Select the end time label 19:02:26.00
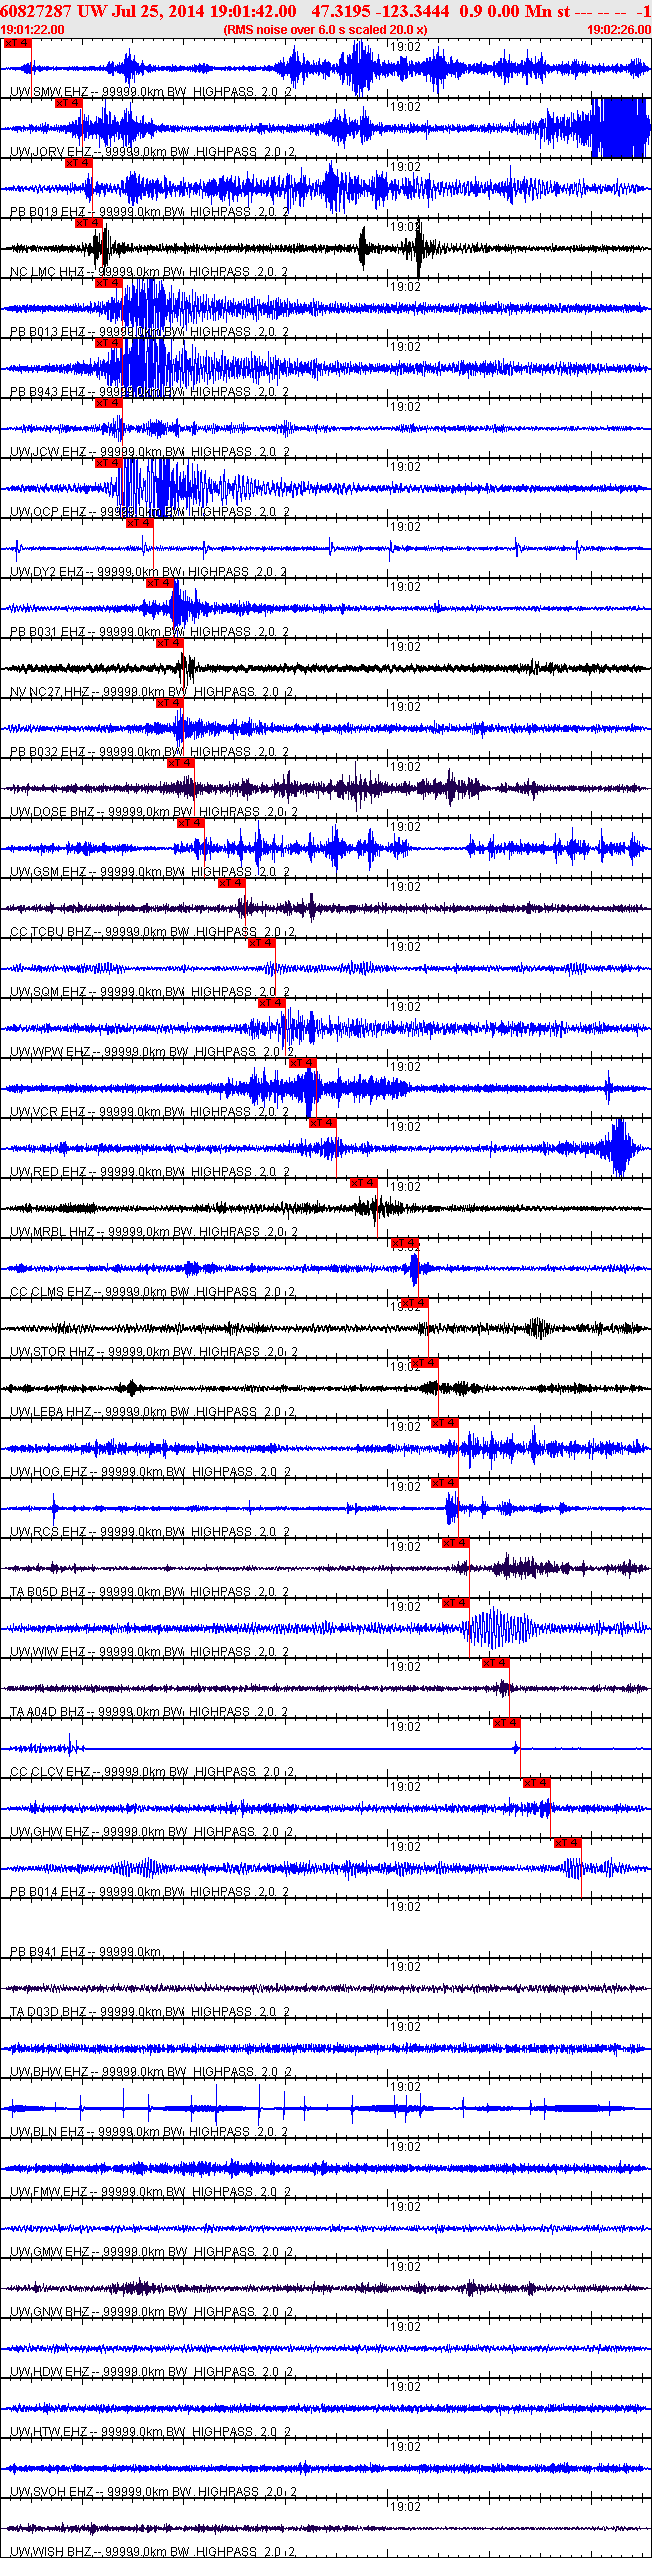652x2558 pixels. tap(619, 30)
